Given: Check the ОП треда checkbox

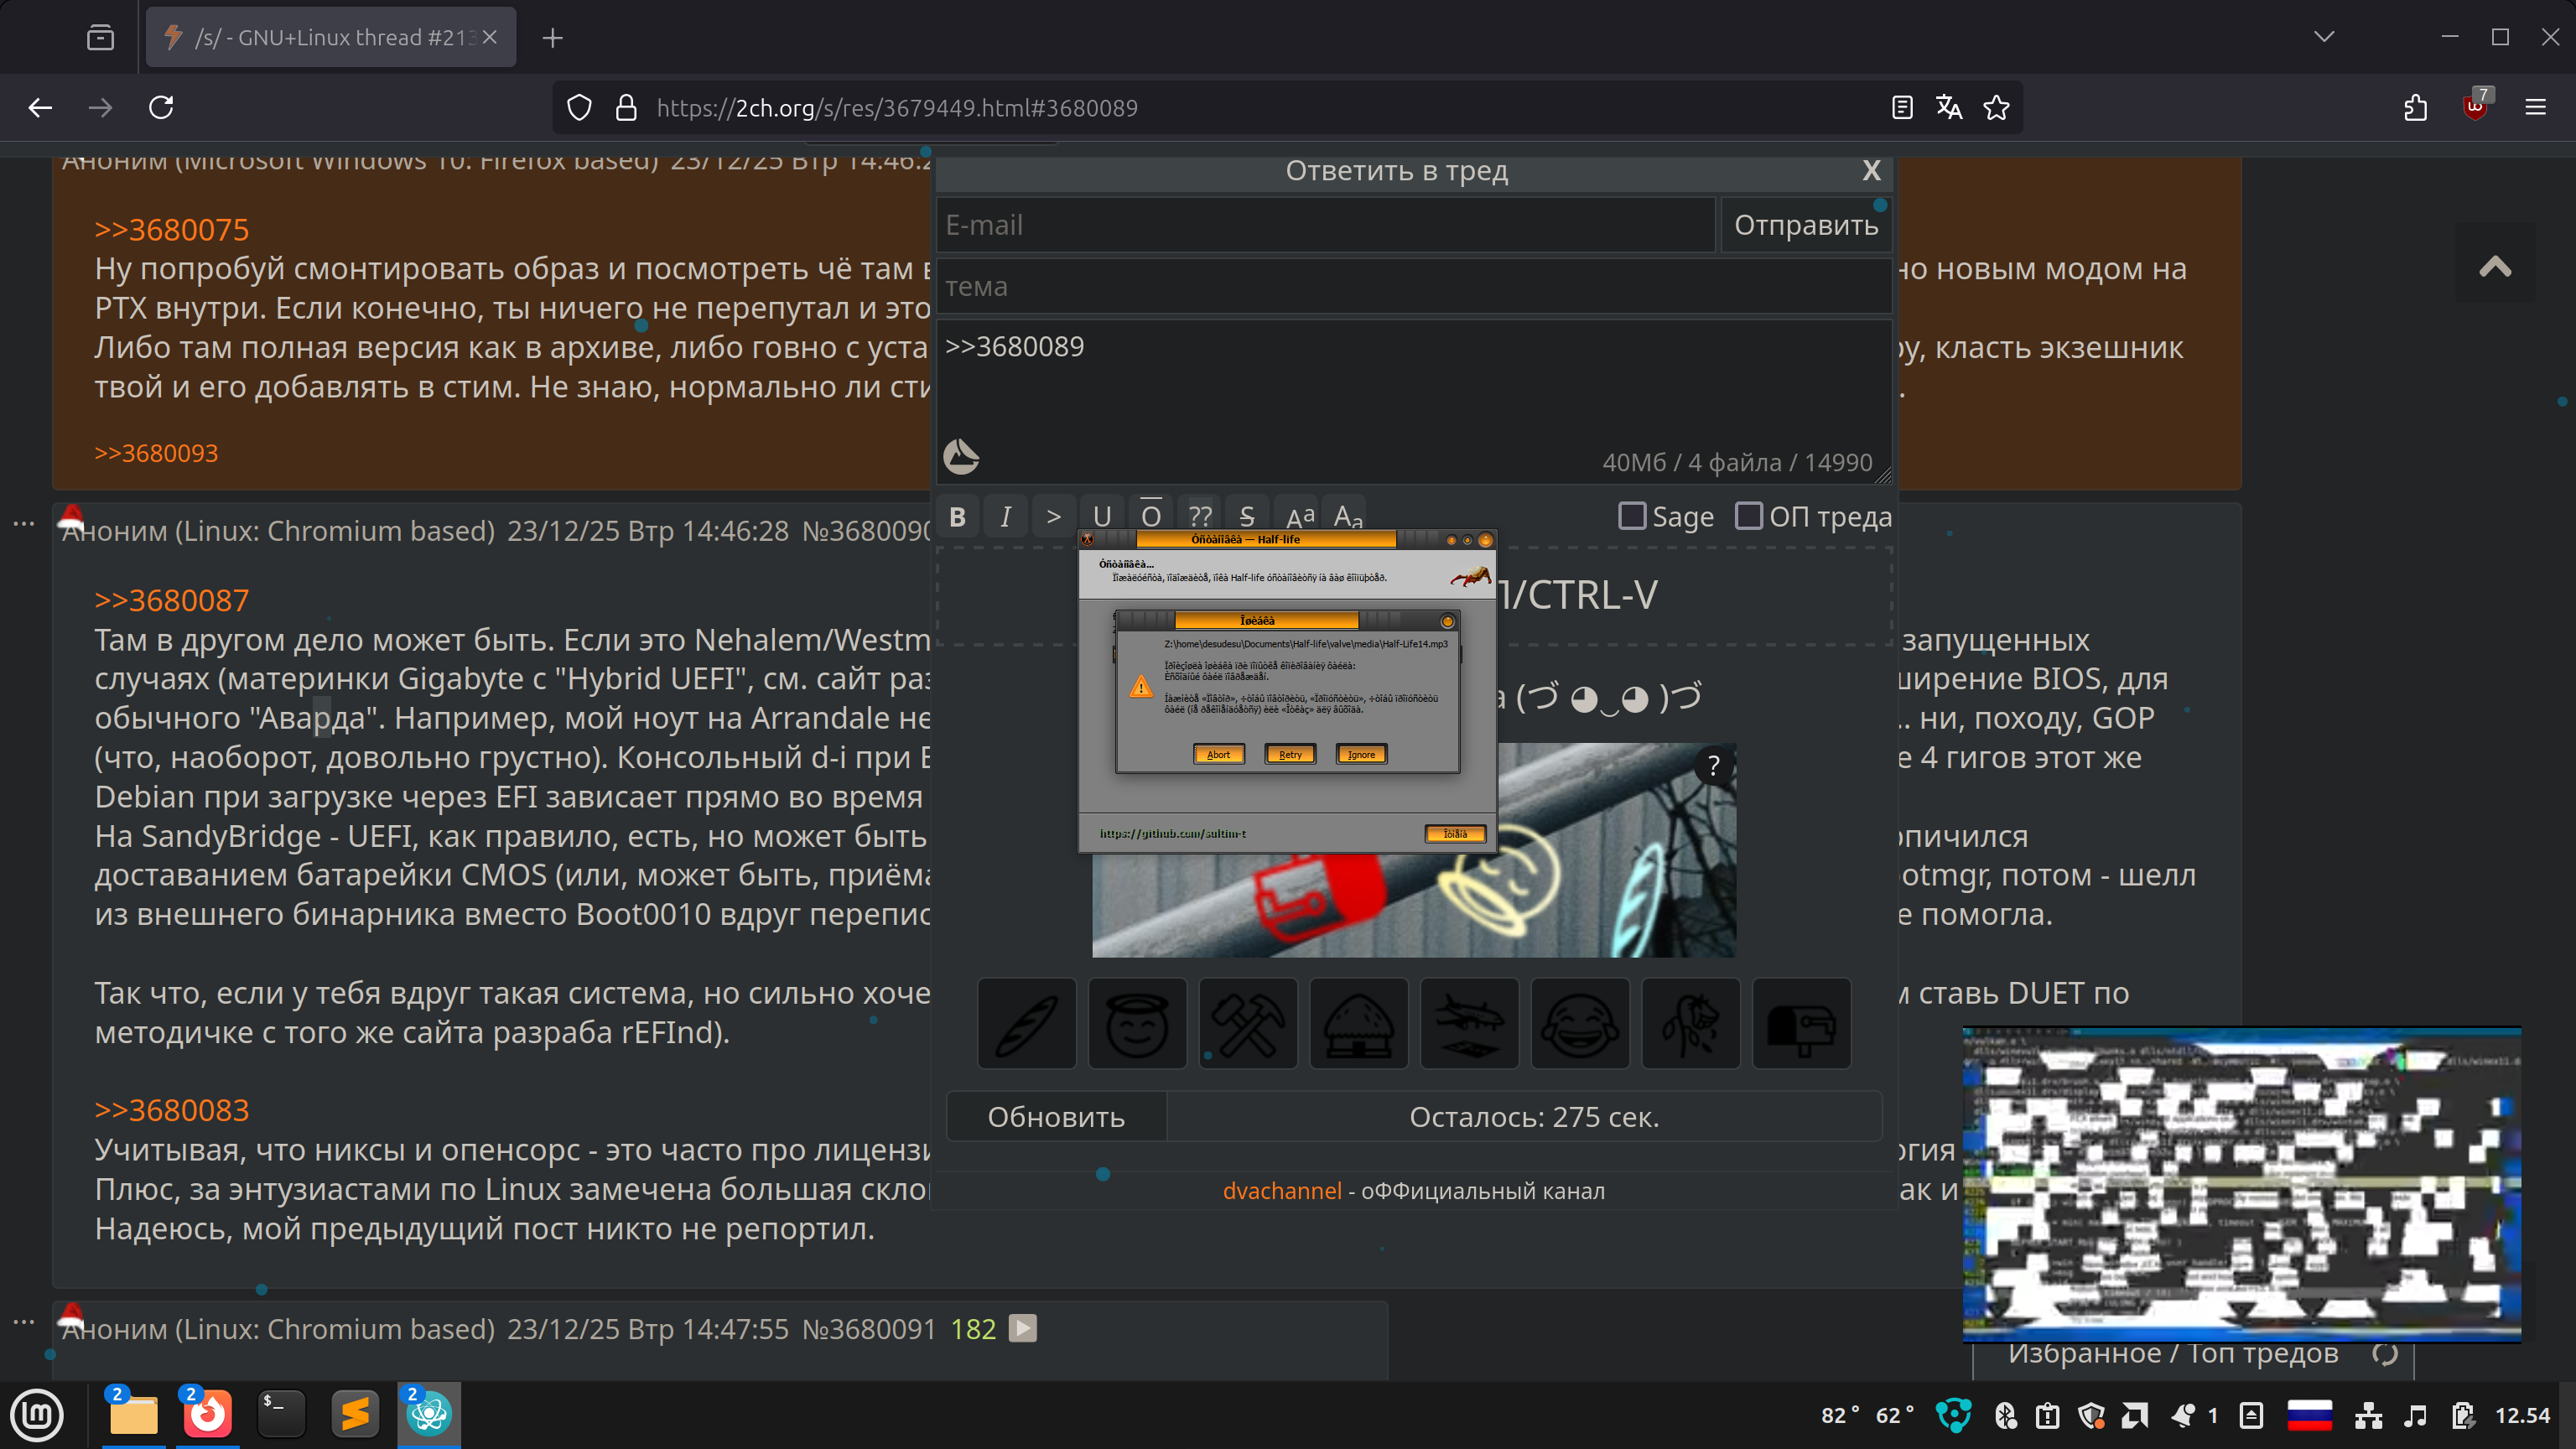Looking at the screenshot, I should (1749, 516).
